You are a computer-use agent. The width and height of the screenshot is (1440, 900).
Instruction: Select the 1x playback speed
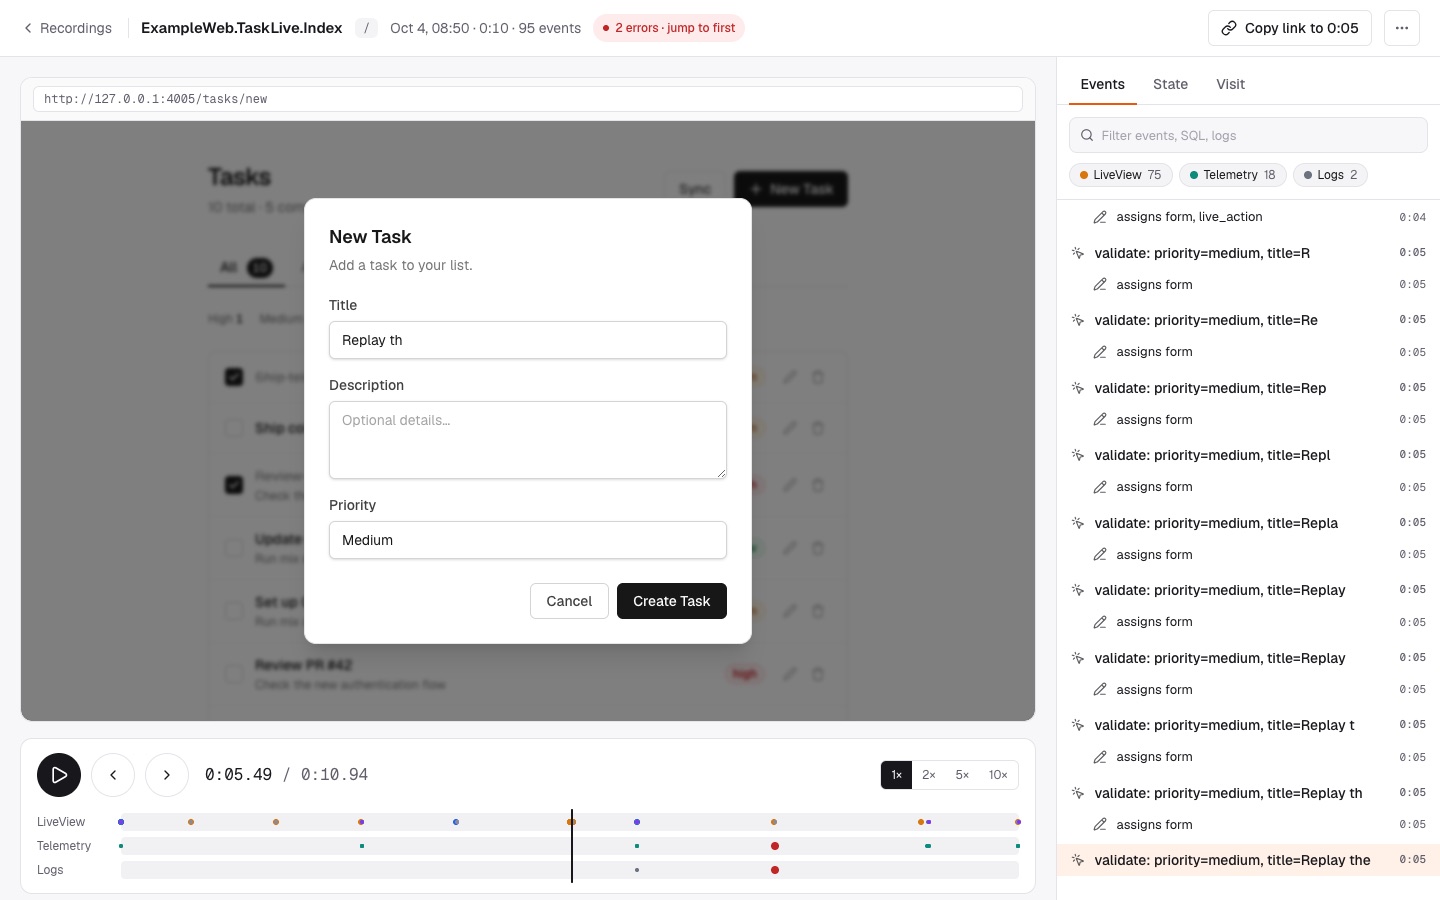[897, 775]
